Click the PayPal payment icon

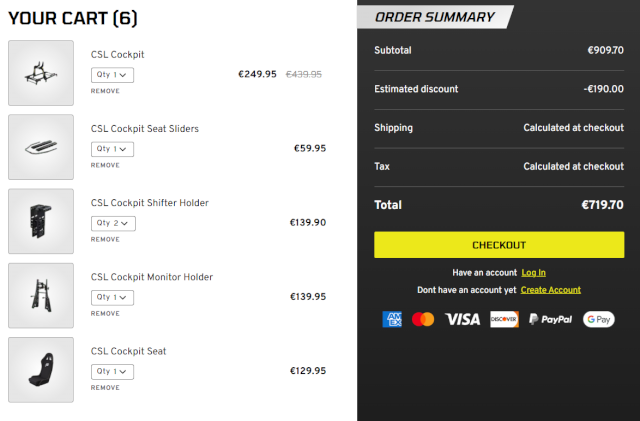click(550, 319)
